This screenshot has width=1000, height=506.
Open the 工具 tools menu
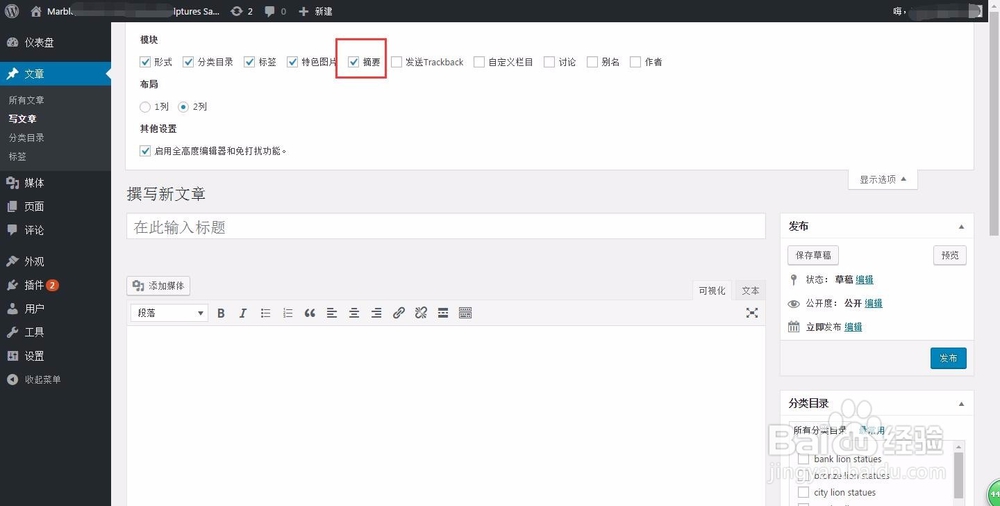tap(55, 332)
